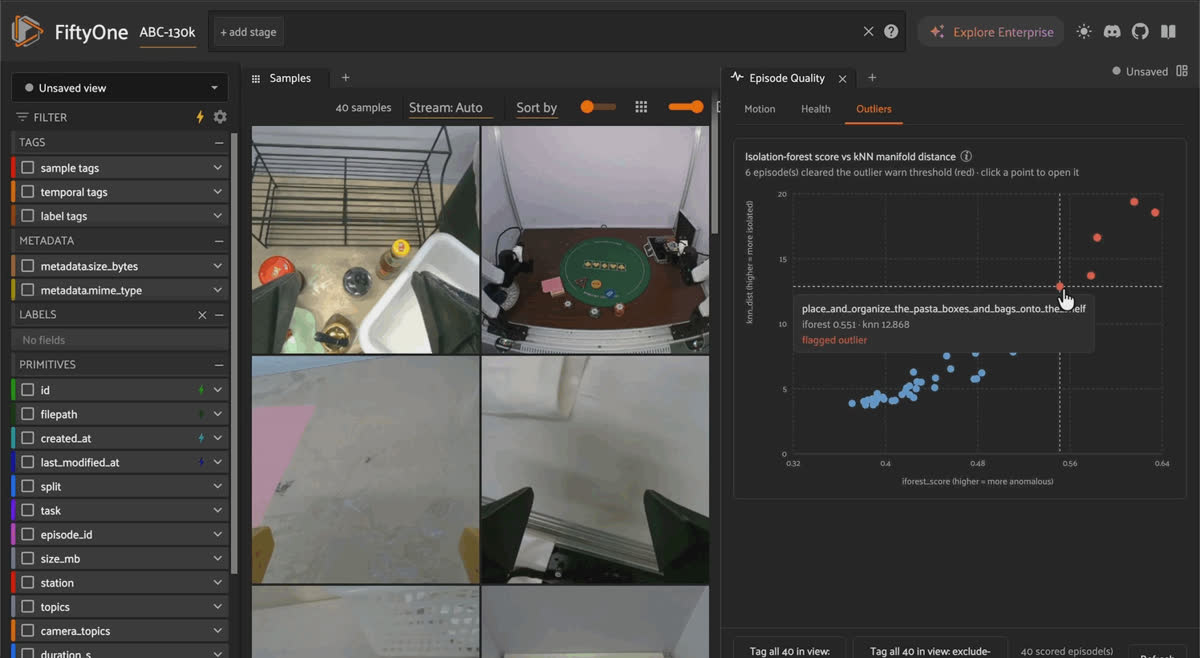Adjust the first orange slider beside Sort by

pyautogui.click(x=598, y=107)
